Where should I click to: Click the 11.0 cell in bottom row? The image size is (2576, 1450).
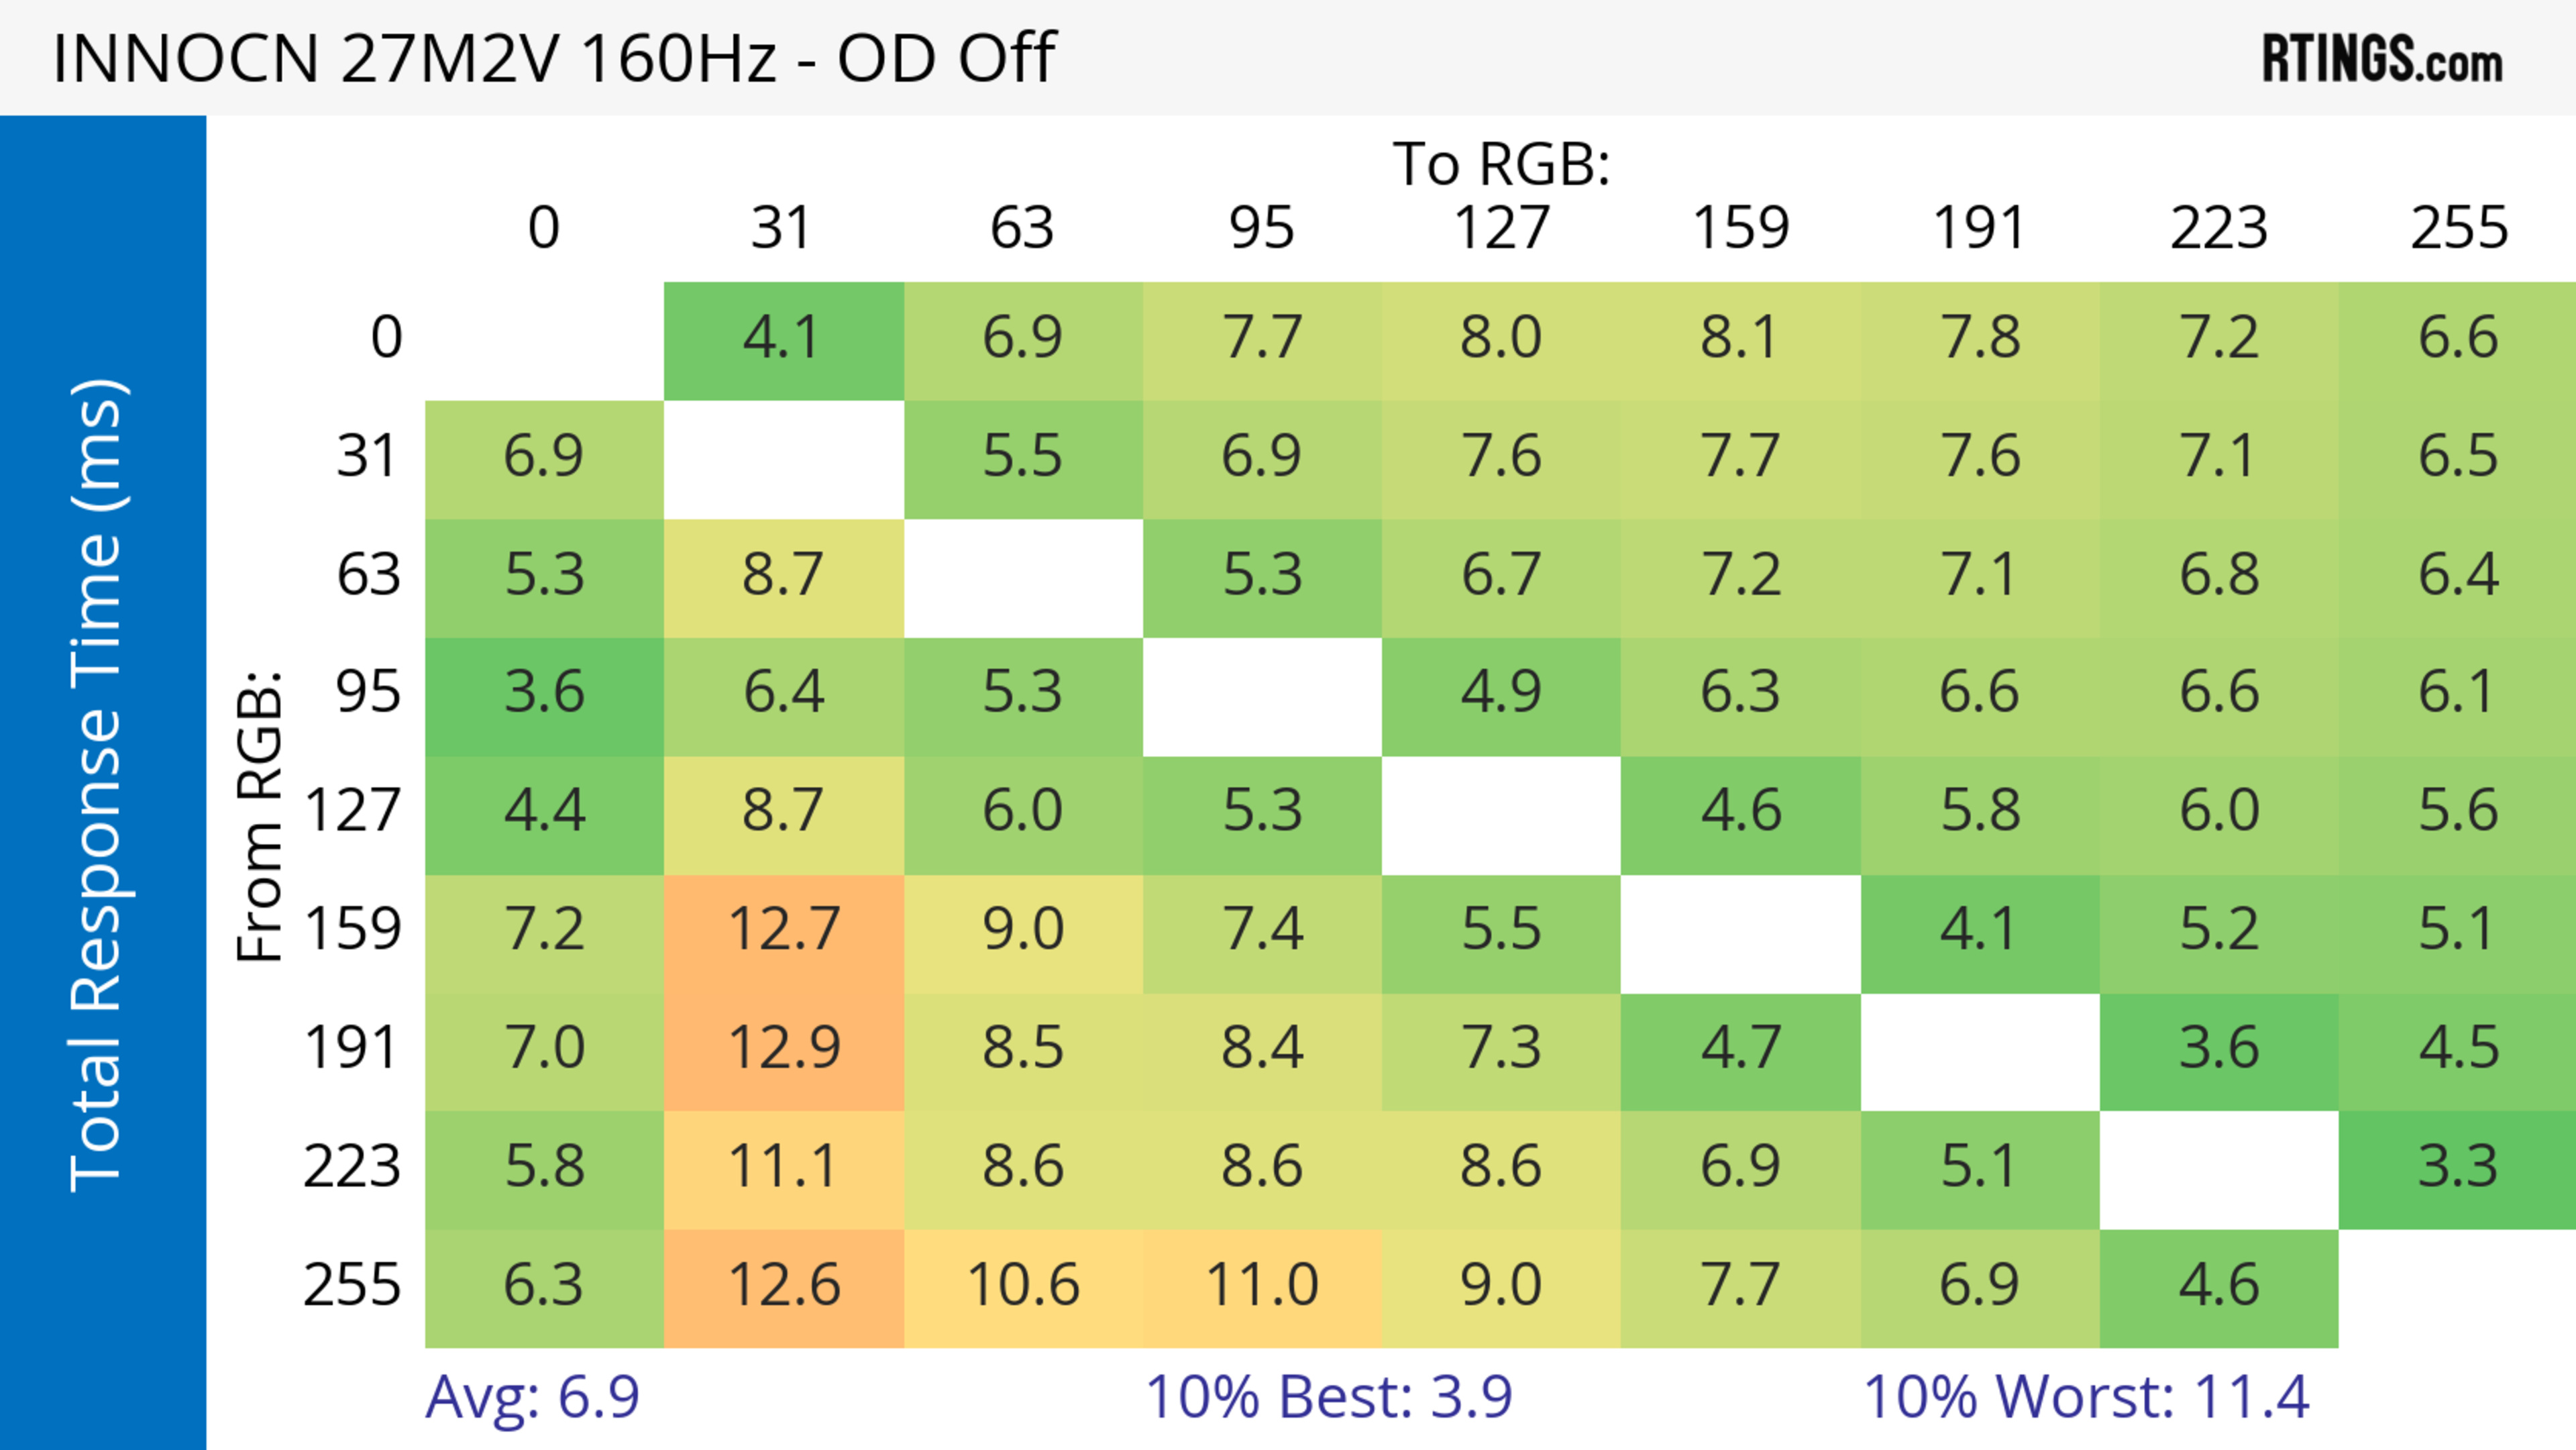click(1261, 1286)
